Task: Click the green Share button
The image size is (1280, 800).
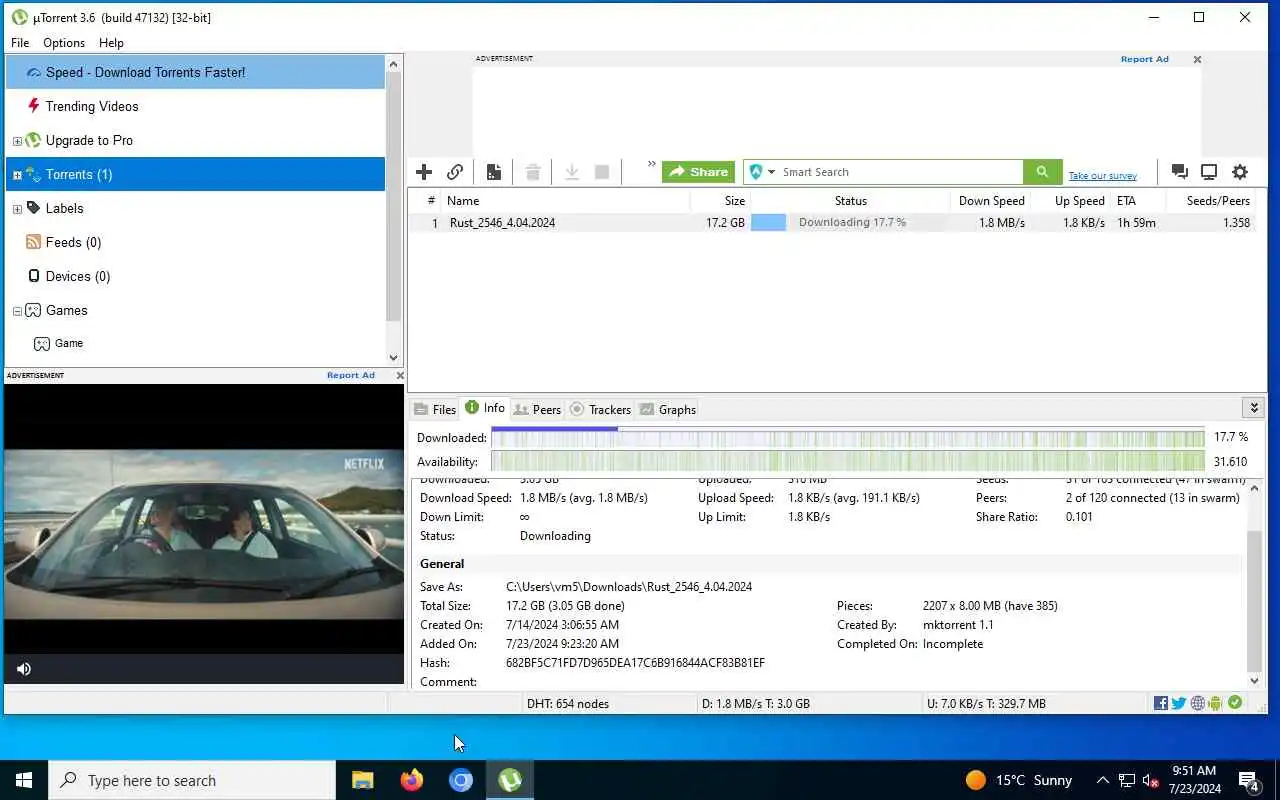Action: pos(698,172)
